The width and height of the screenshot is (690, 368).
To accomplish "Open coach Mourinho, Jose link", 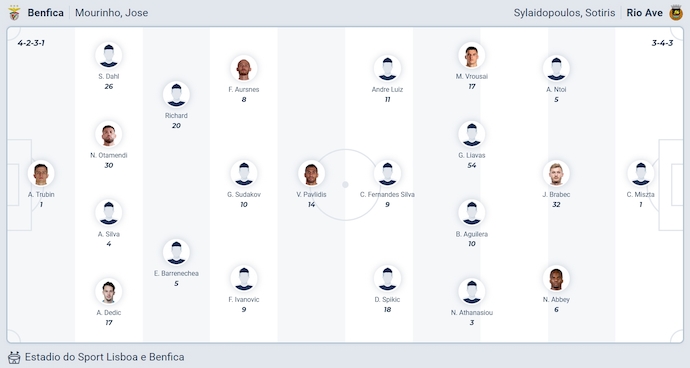I will (x=111, y=13).
